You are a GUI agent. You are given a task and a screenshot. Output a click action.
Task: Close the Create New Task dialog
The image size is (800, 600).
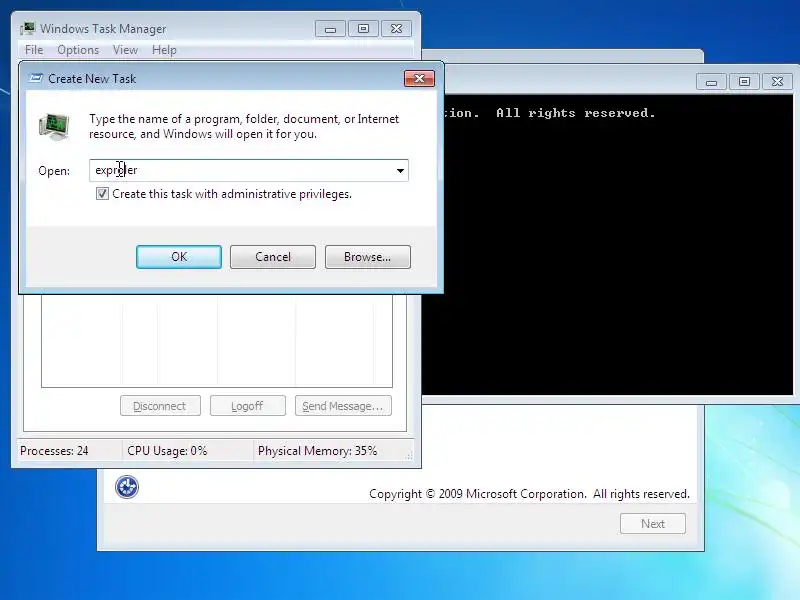pyautogui.click(x=419, y=79)
